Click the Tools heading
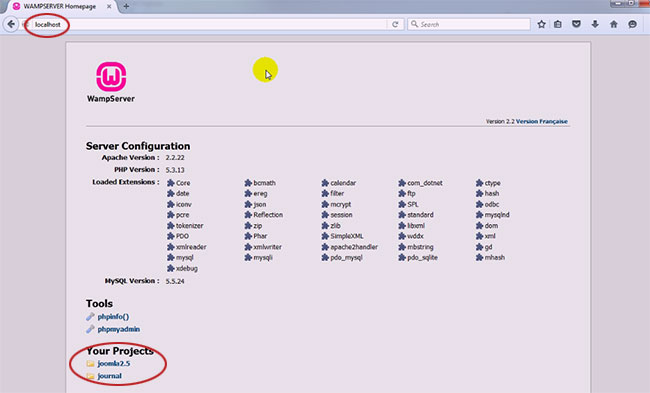The width and height of the screenshot is (650, 393). click(99, 303)
